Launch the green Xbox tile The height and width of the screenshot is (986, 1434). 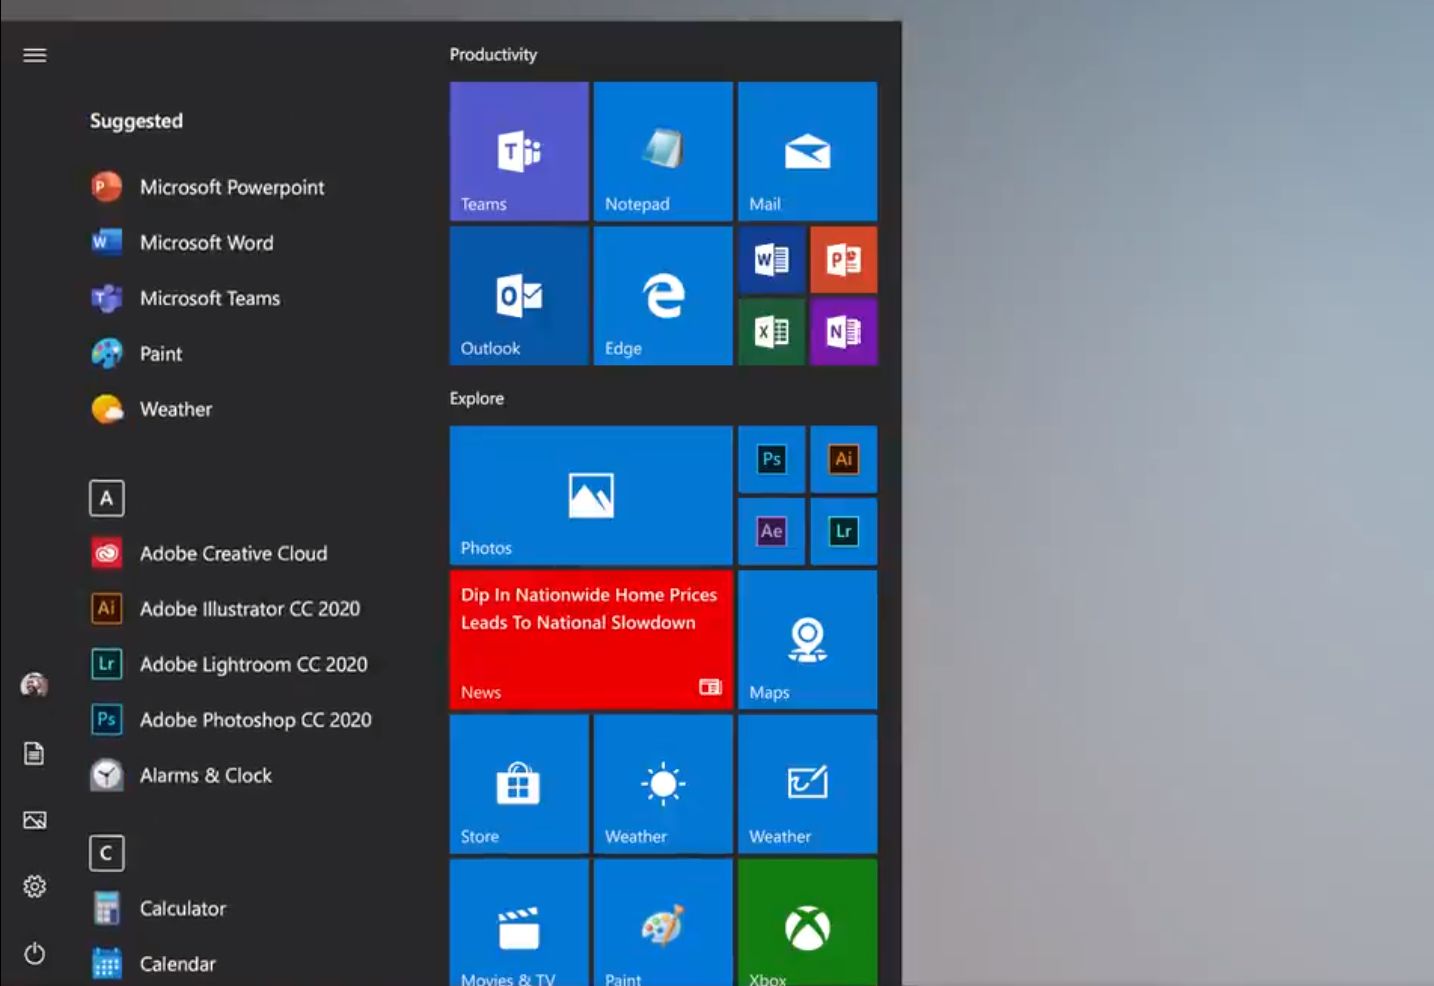click(807, 922)
